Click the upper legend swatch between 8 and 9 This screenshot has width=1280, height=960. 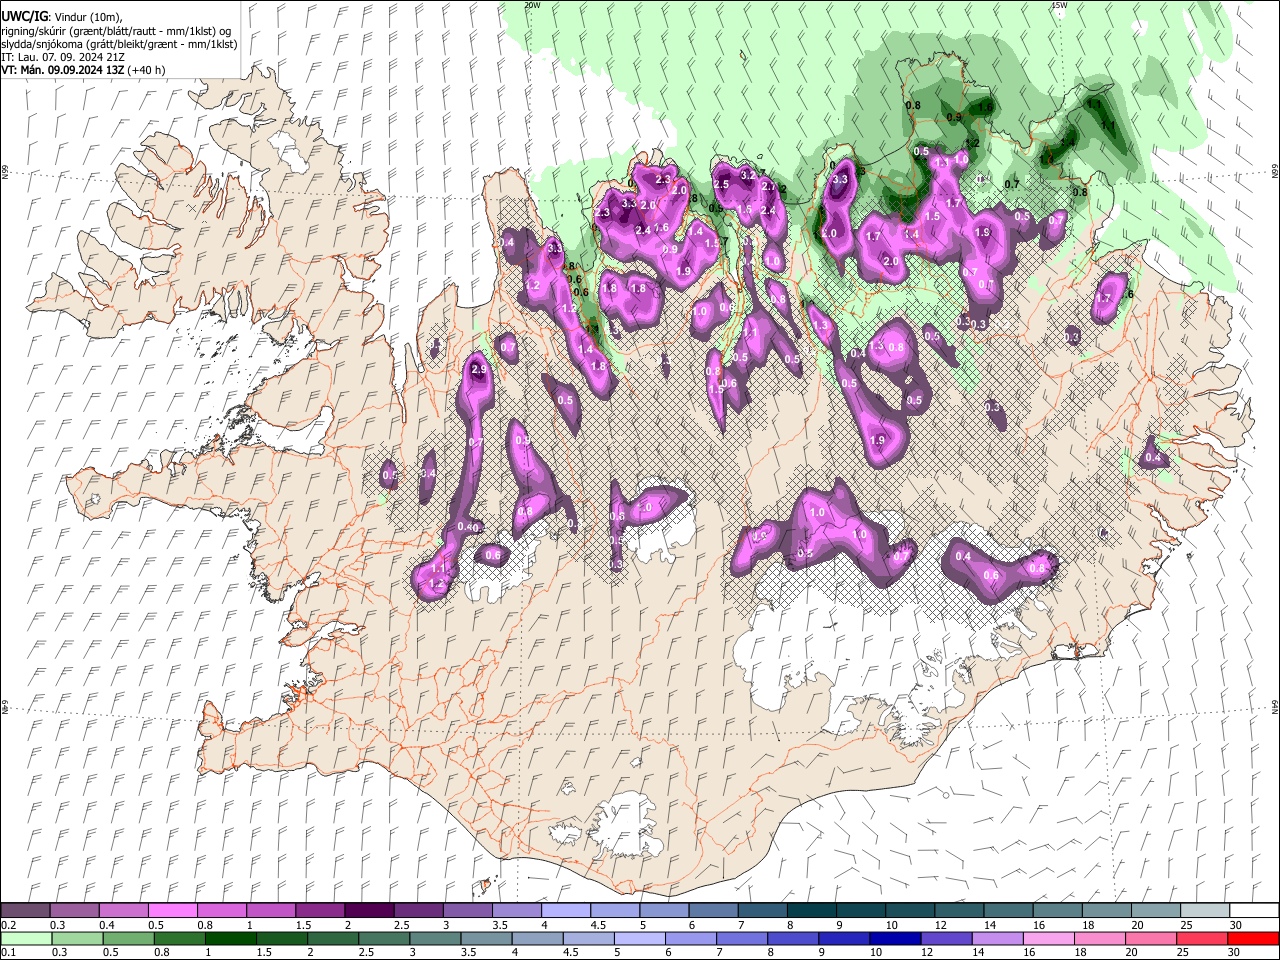point(812,911)
